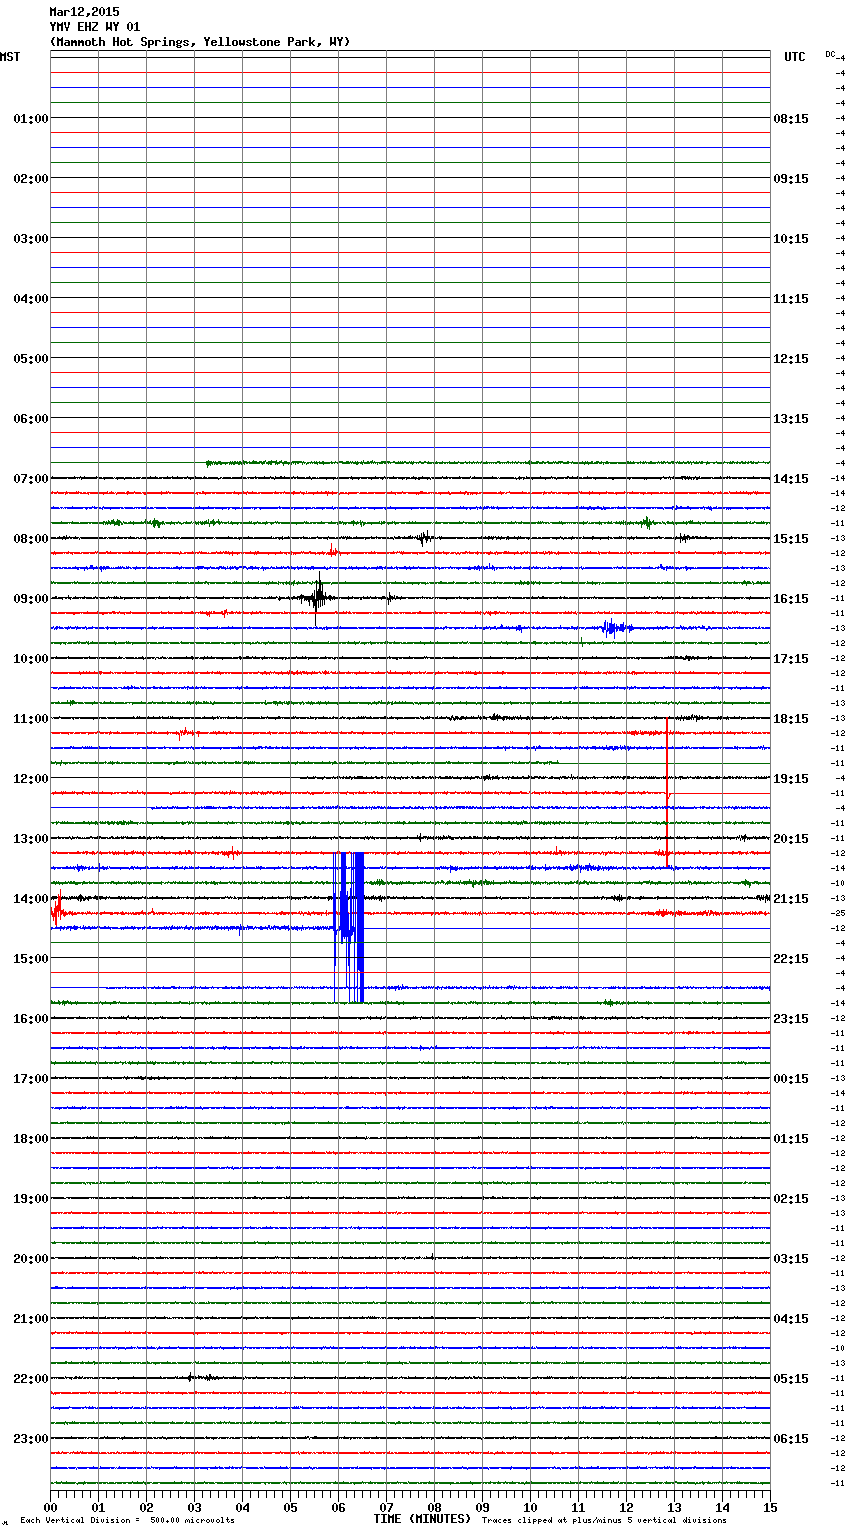Click the 12:15 UTC time label

[791, 359]
